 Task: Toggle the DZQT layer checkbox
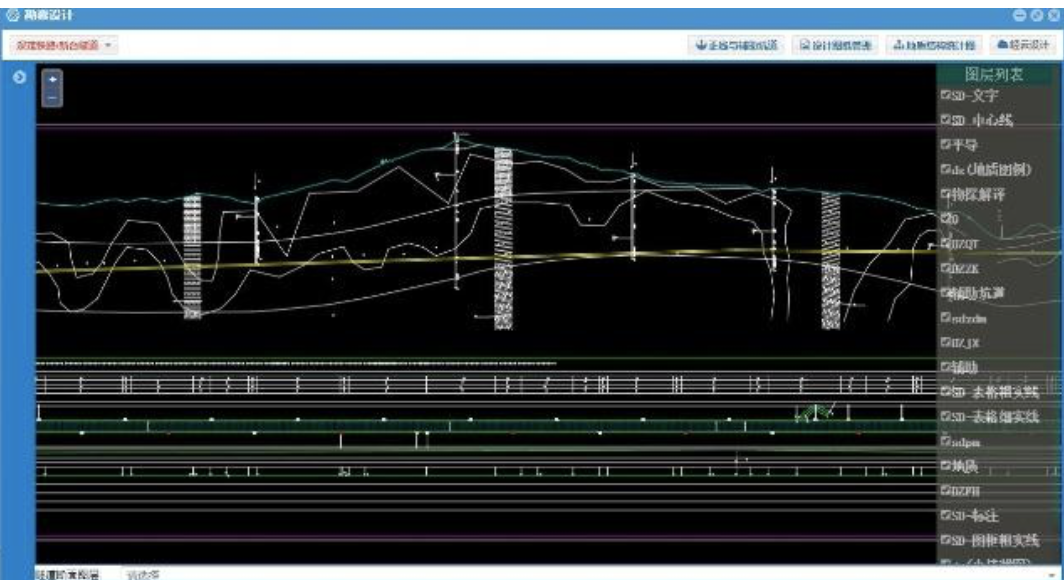945,244
